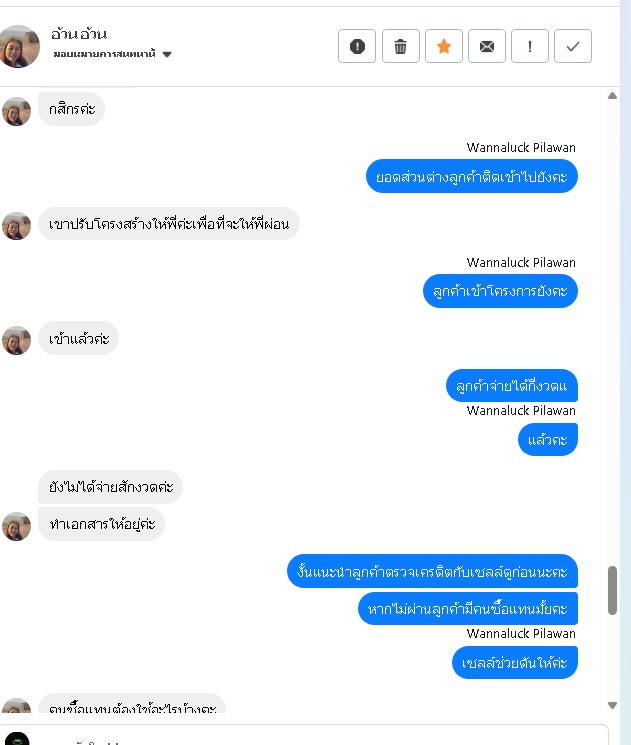Screen dimensions: 631x745
Task: Mark conversation unread with envelope icon
Action: (487, 46)
